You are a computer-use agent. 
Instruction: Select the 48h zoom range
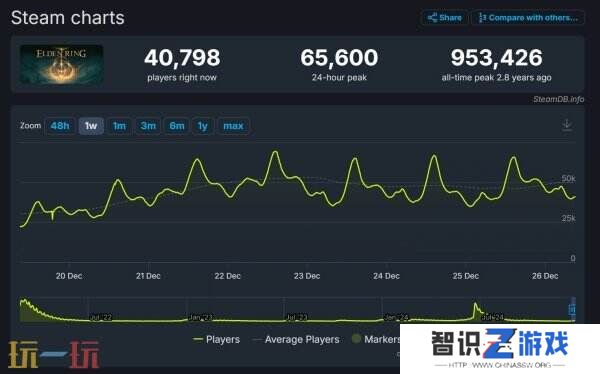[x=60, y=126]
